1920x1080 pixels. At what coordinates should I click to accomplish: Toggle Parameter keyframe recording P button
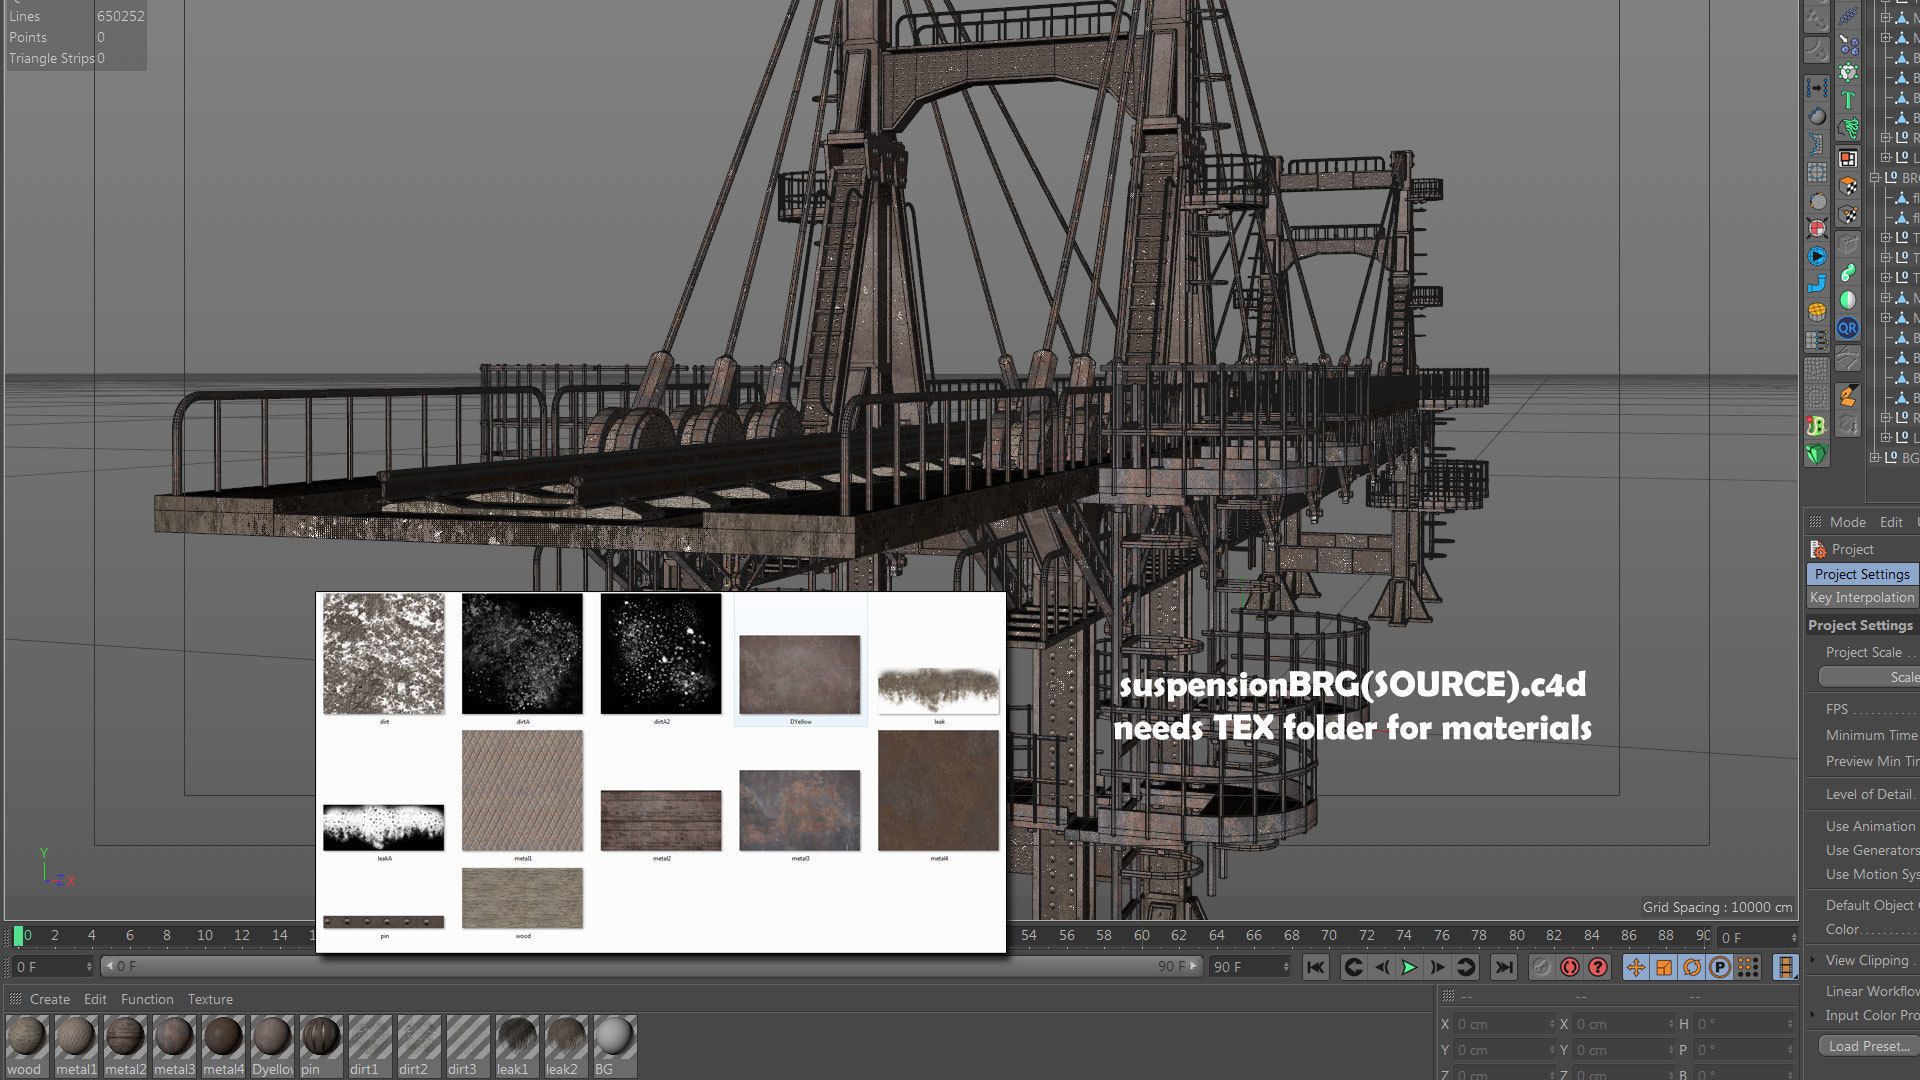coord(1720,967)
